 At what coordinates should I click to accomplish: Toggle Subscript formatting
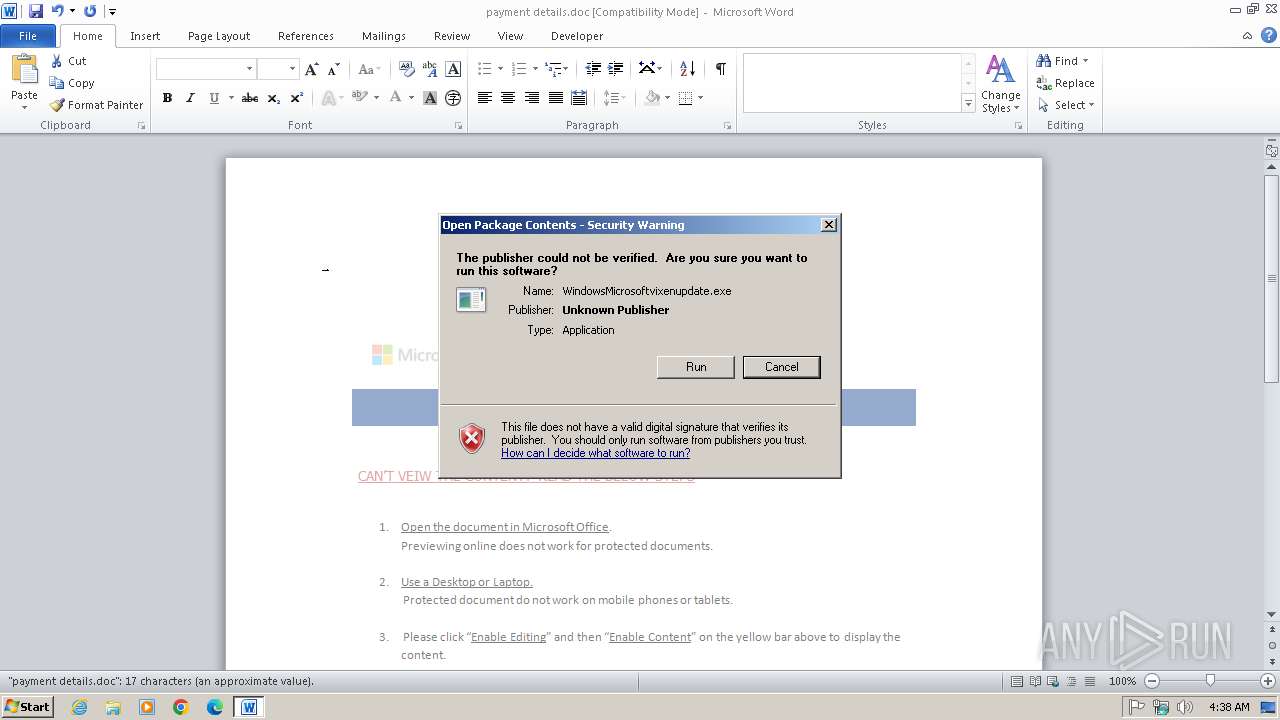[x=274, y=98]
